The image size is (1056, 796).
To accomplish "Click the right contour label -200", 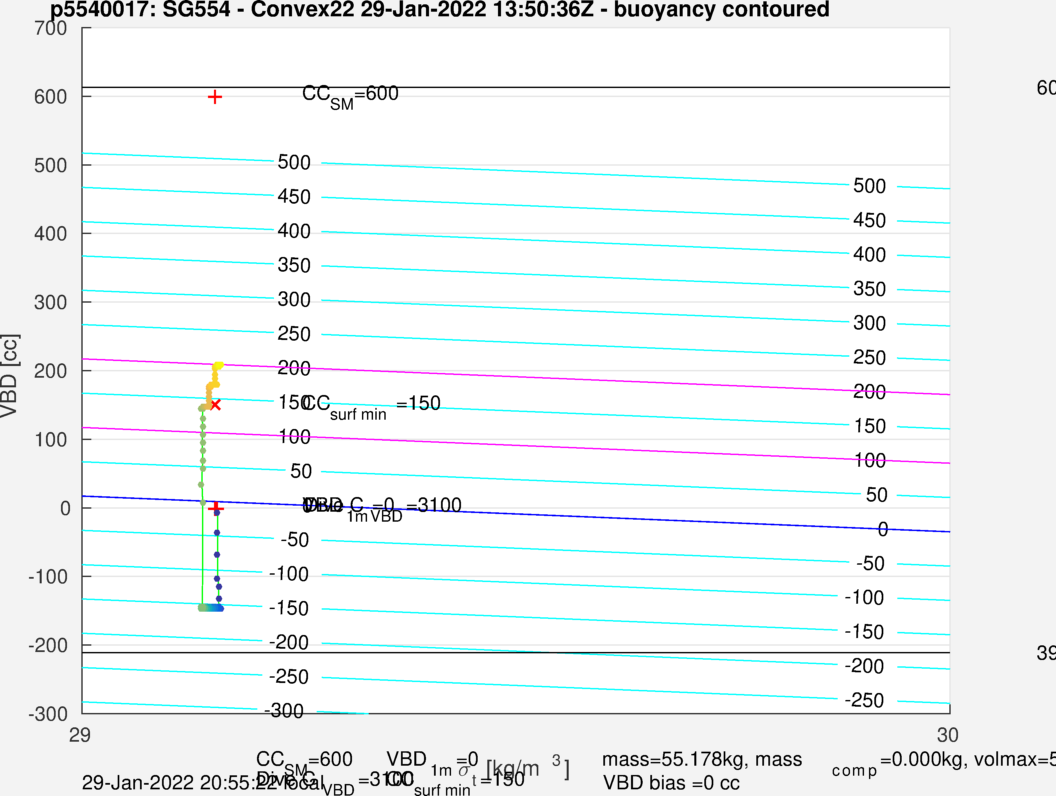I will click(864, 667).
